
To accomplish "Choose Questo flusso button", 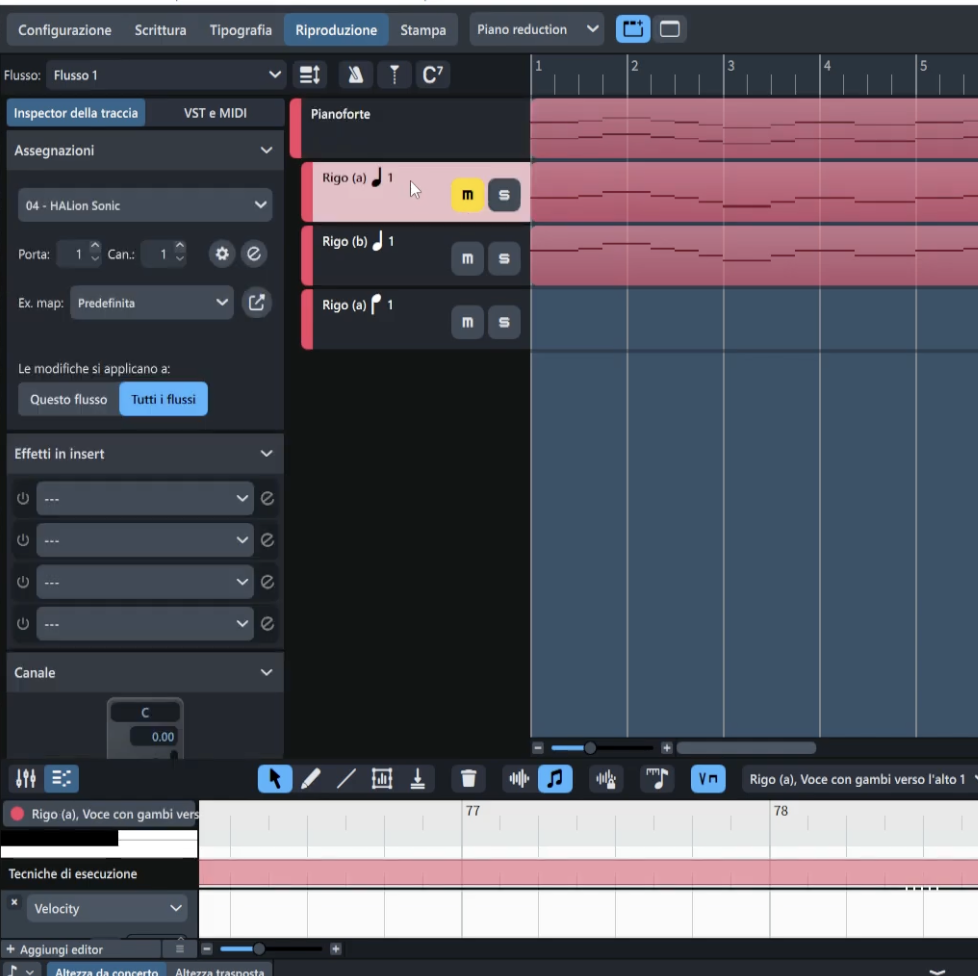I will click(68, 399).
